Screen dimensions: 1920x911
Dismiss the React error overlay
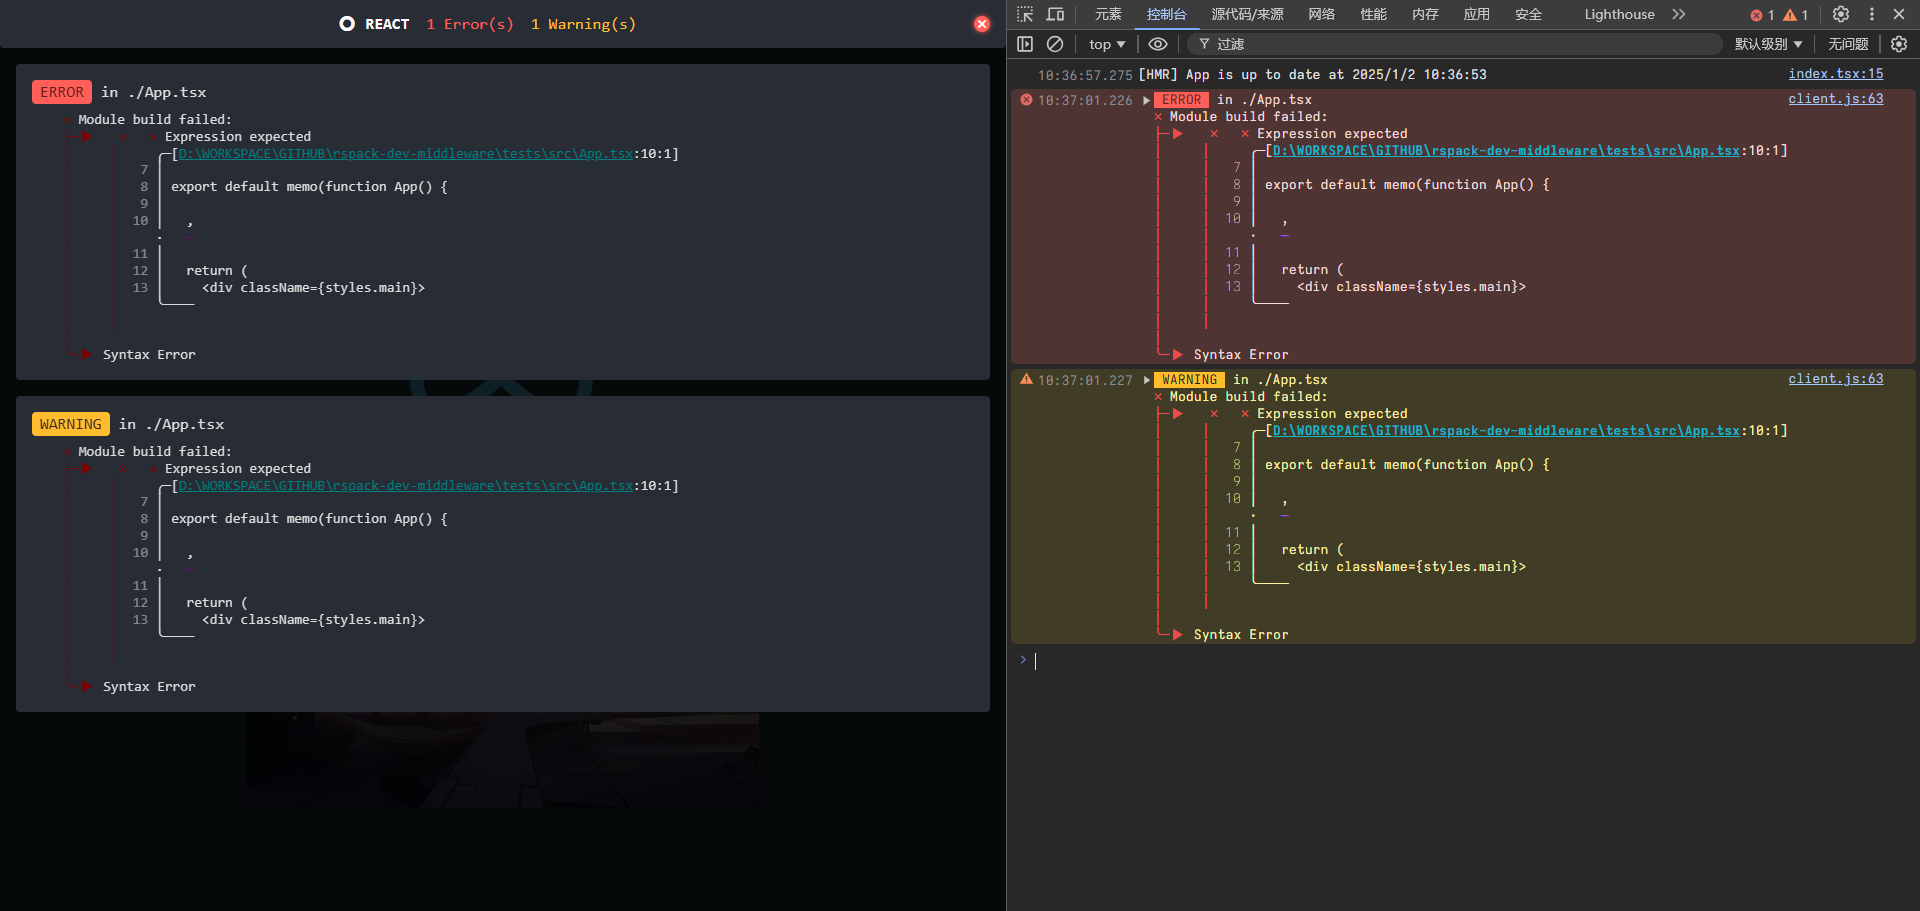pyautogui.click(x=982, y=24)
